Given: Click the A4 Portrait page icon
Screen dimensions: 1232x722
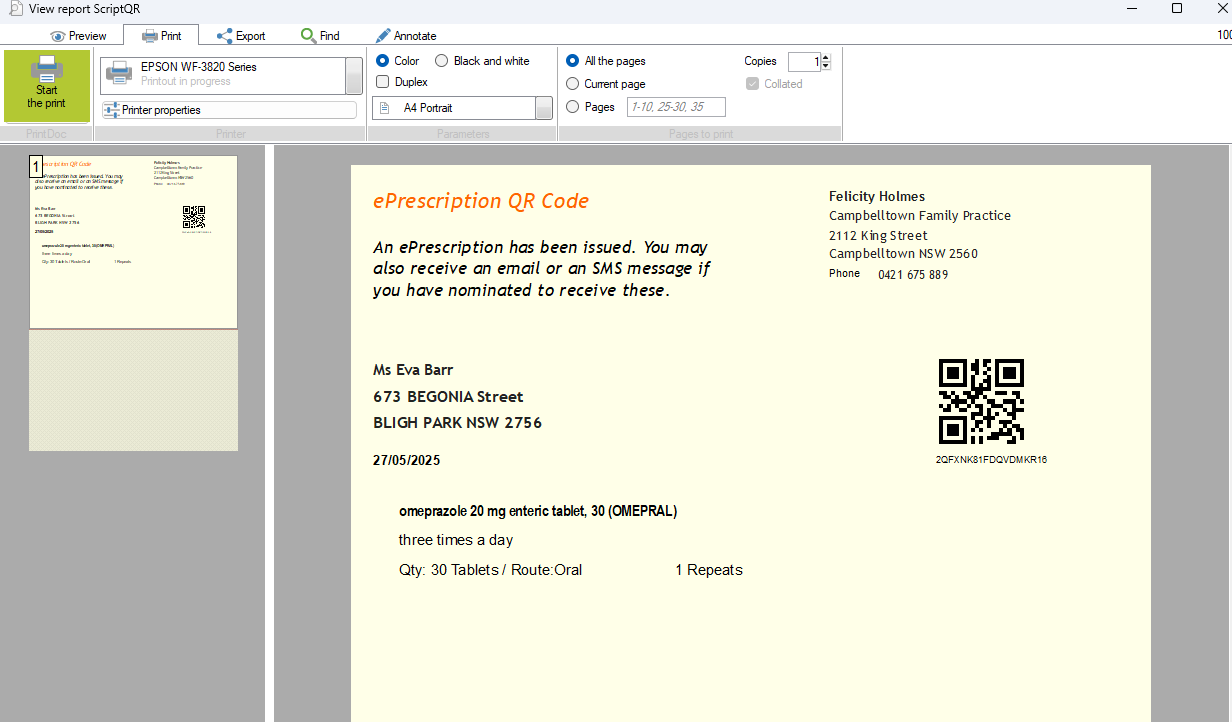Looking at the screenshot, I should click(x=384, y=108).
